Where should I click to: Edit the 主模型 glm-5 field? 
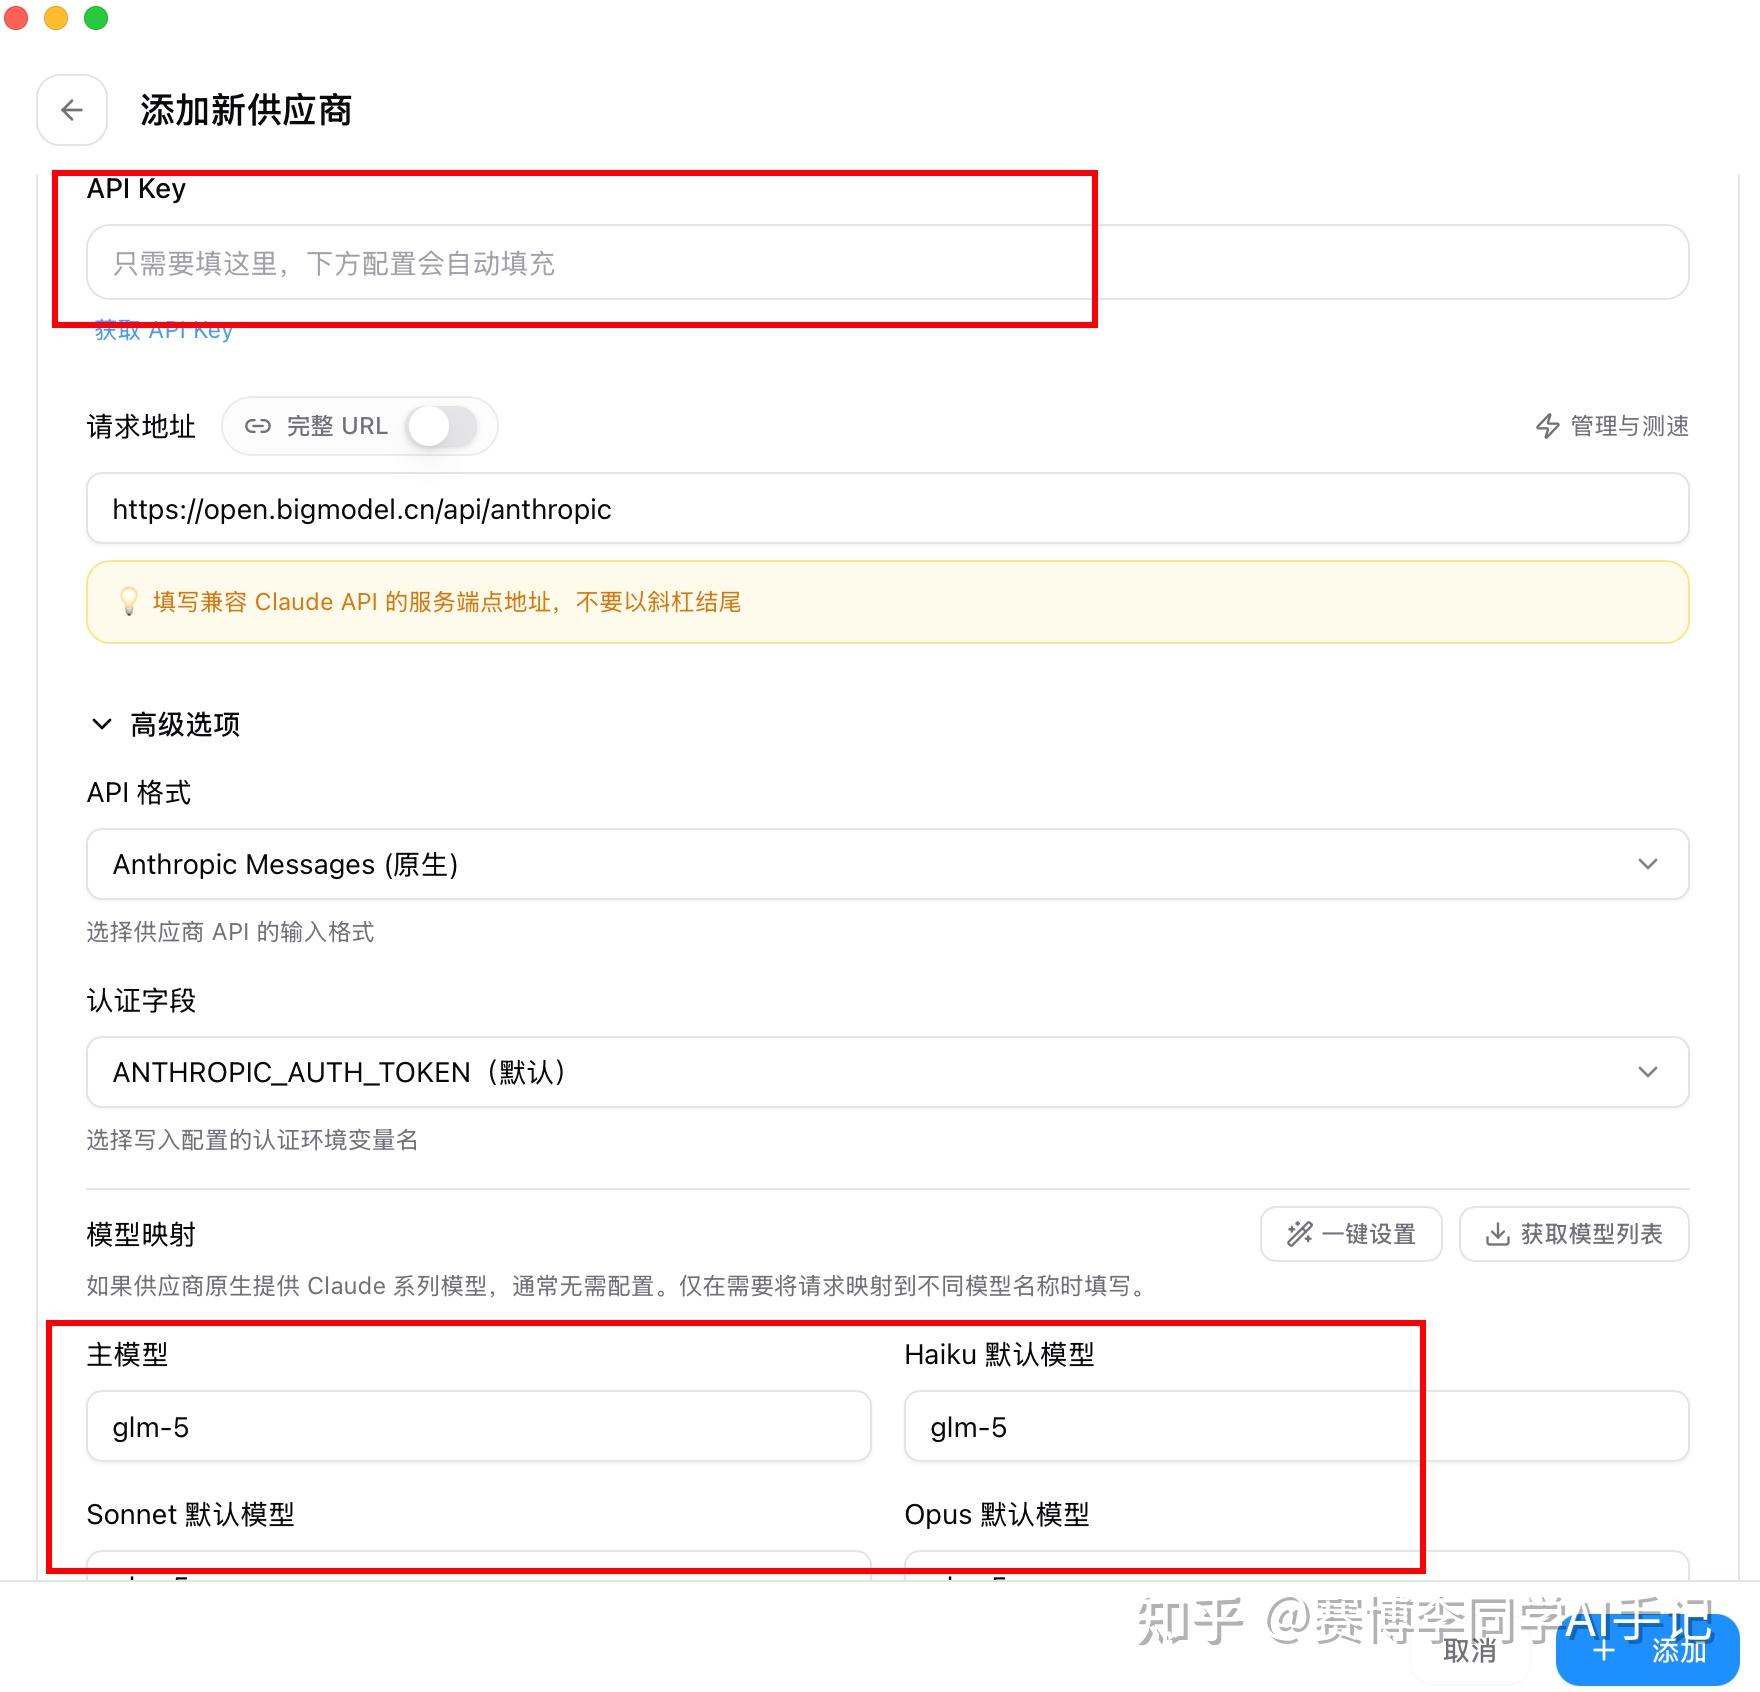[479, 1427]
